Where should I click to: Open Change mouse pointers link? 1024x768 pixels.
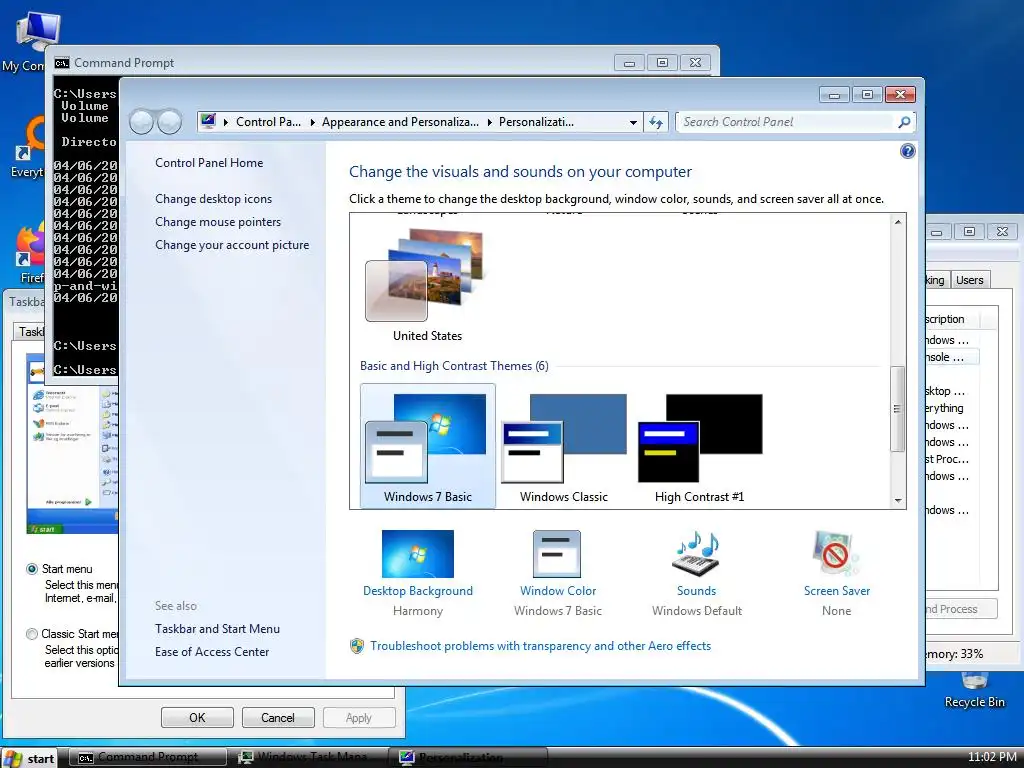[218, 222]
